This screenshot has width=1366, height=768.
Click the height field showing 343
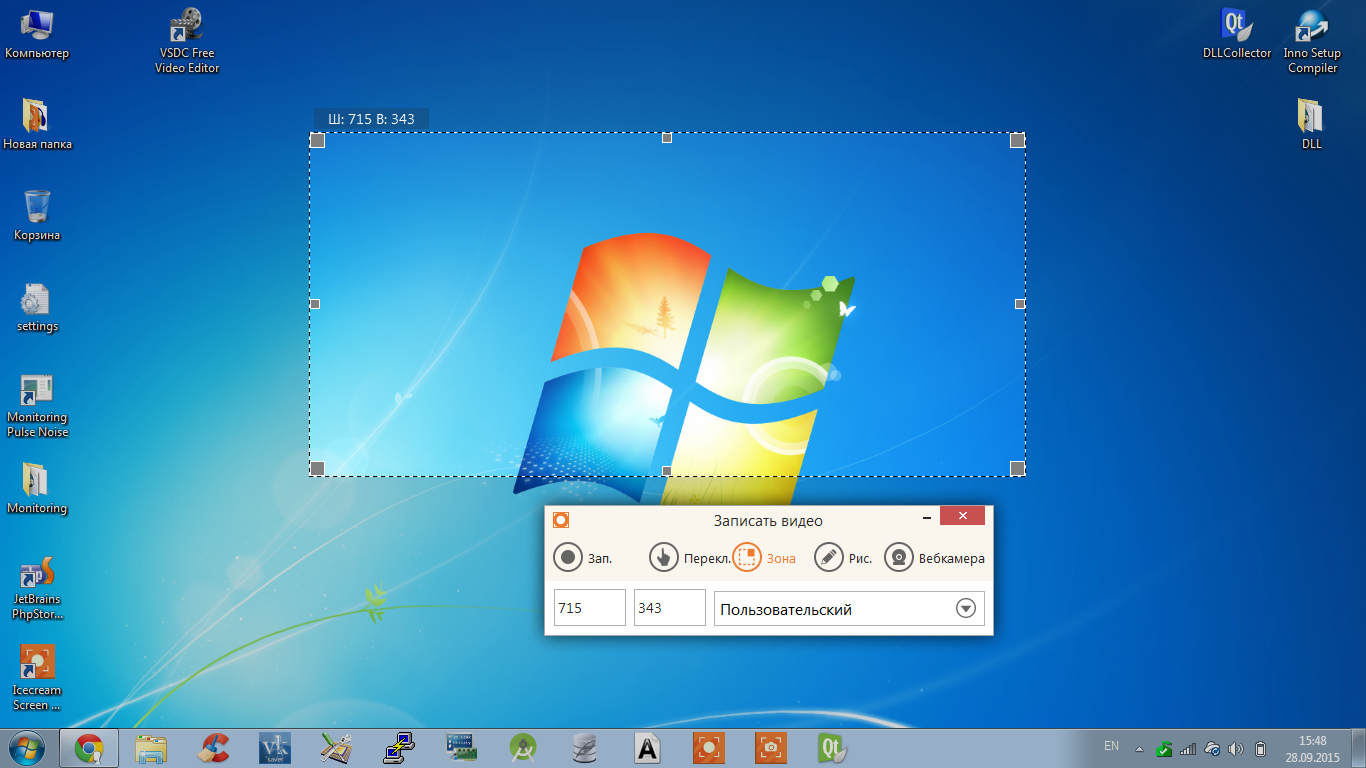click(x=670, y=608)
